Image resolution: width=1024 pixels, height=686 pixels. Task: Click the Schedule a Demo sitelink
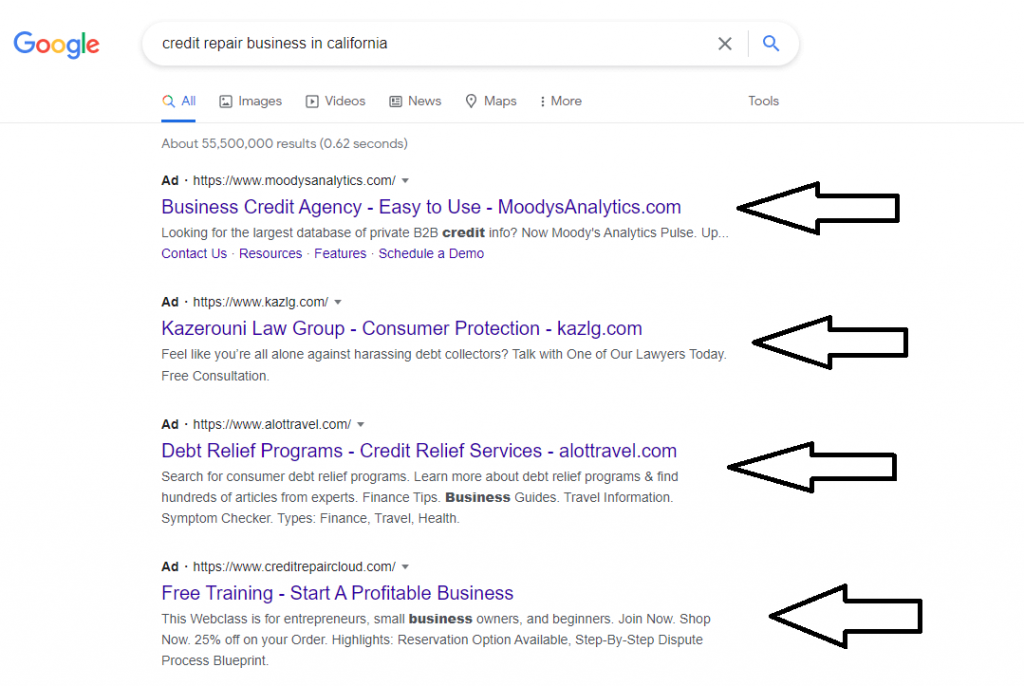pos(431,253)
